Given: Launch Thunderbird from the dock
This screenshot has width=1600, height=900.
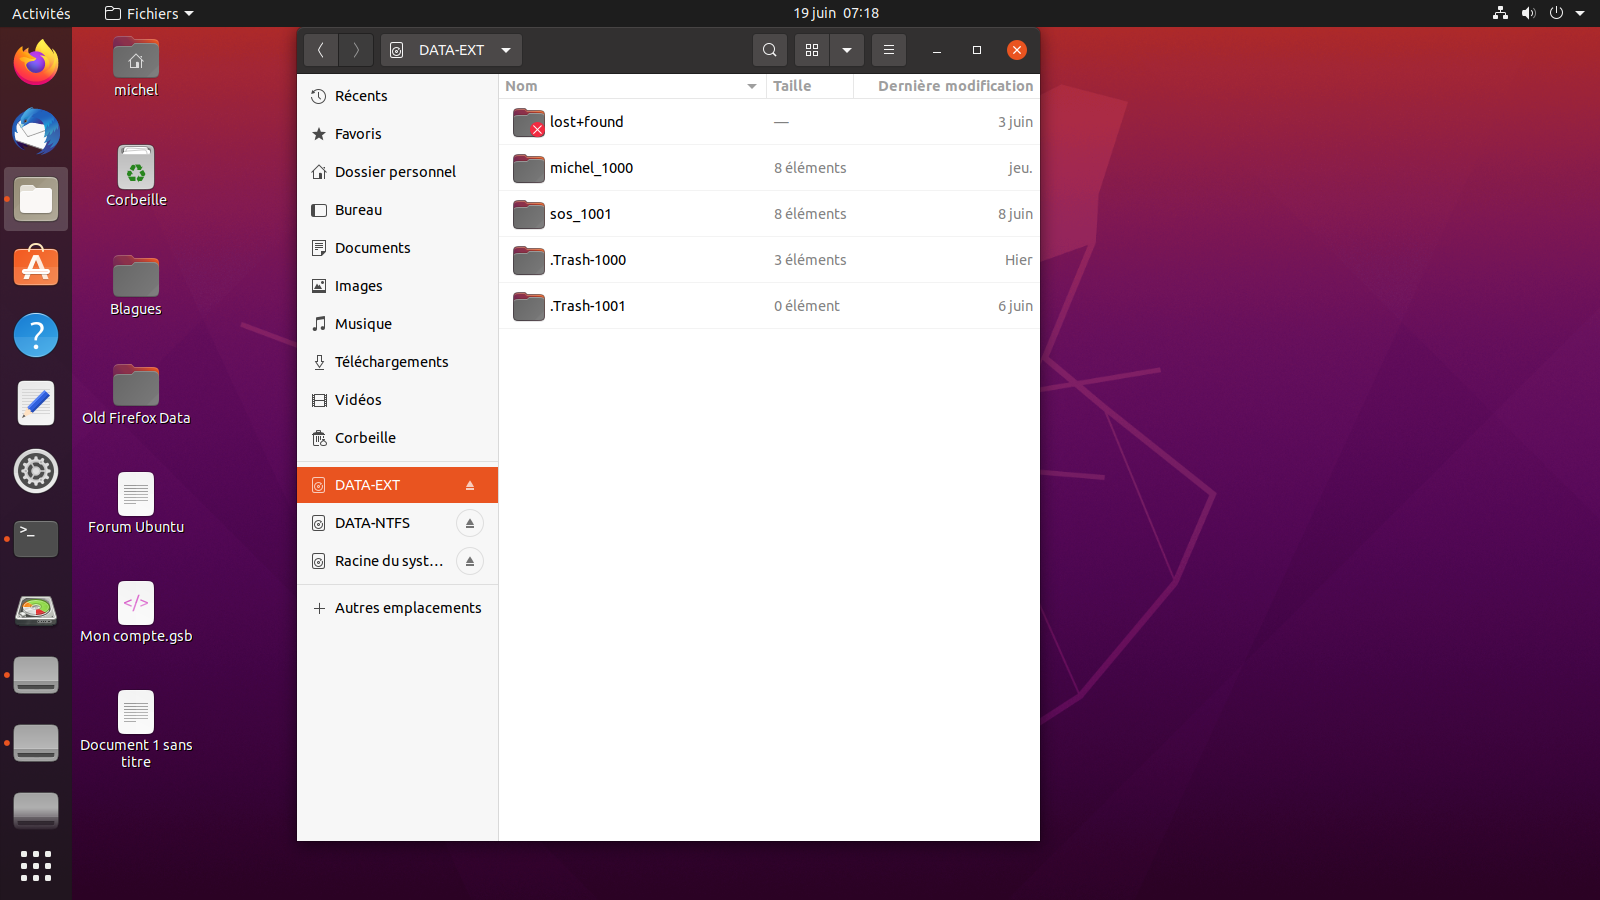Looking at the screenshot, I should click(36, 131).
